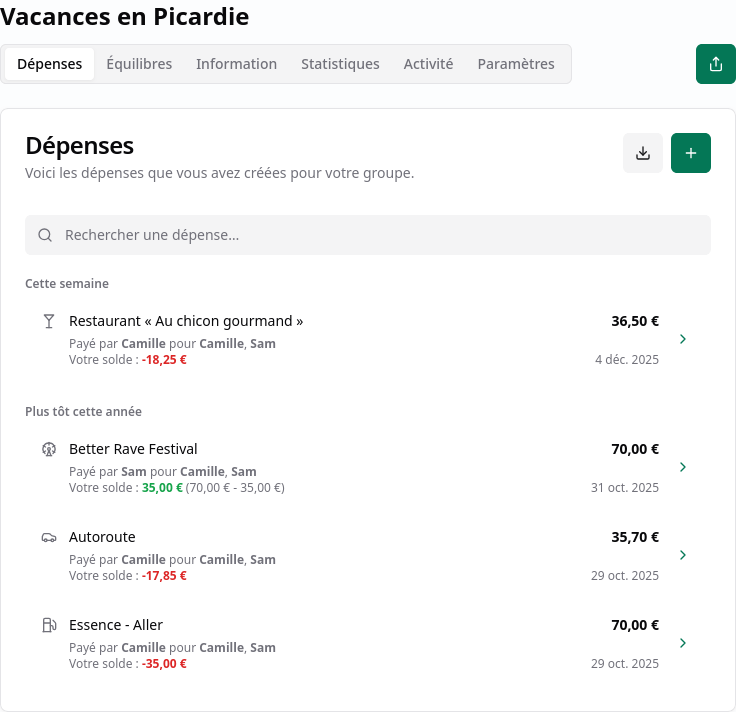736x712 pixels.
Task: Switch to the Équilibres tab
Action: coord(139,64)
